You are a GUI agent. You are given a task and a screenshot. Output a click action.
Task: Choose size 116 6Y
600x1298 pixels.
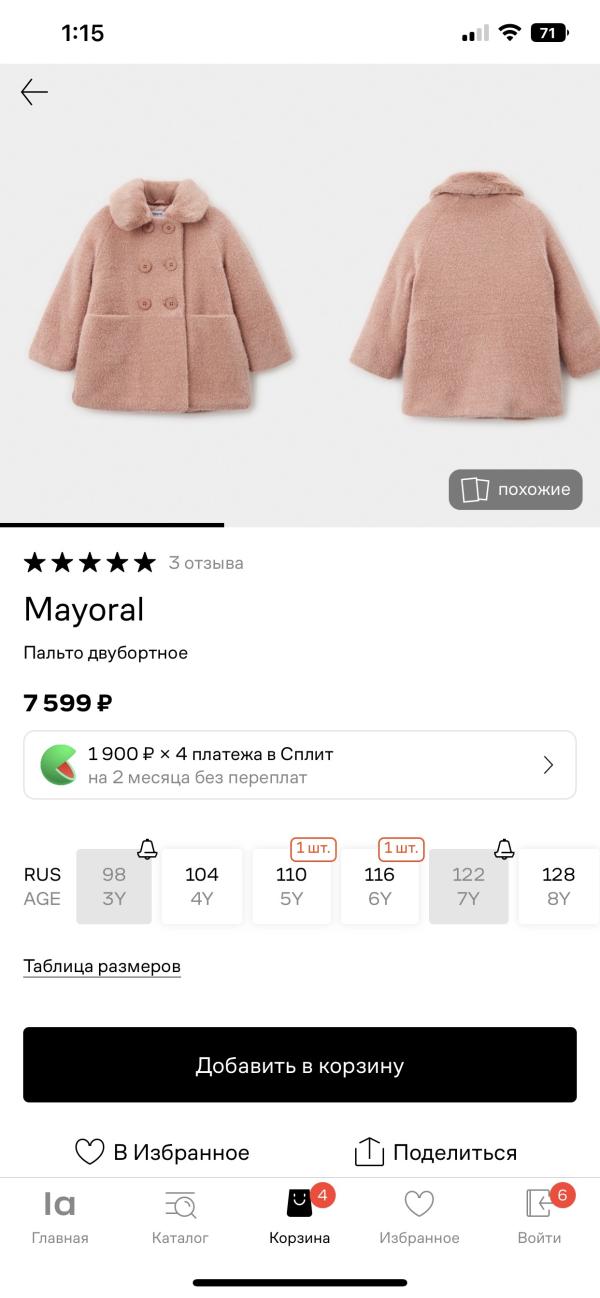click(x=380, y=886)
